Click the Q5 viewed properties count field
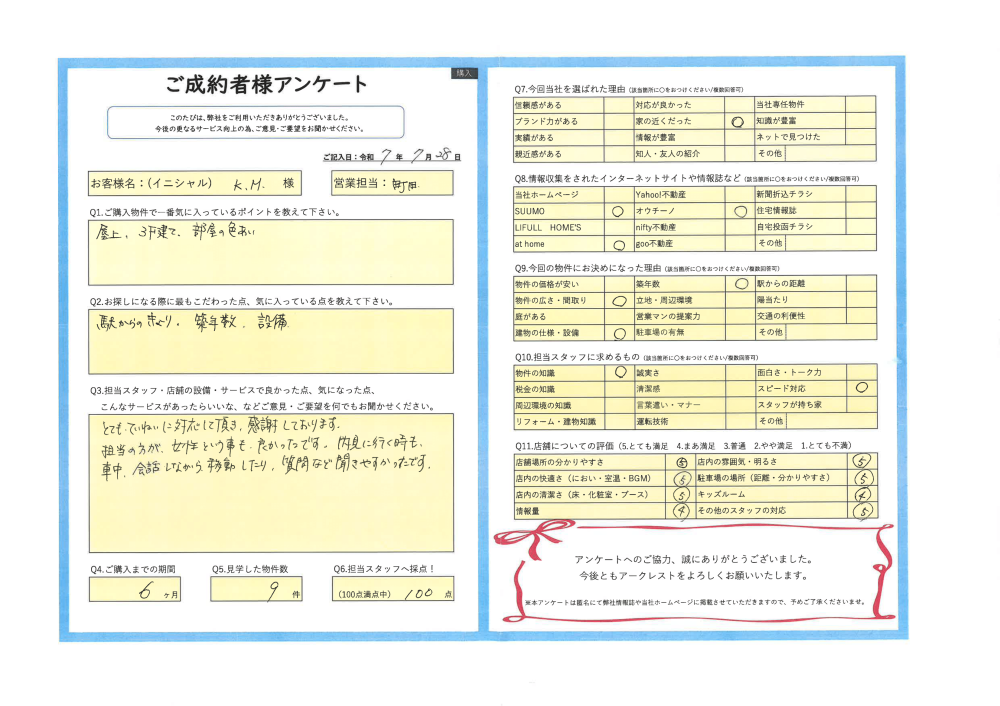This screenshot has width=1000, height=706. tap(256, 591)
